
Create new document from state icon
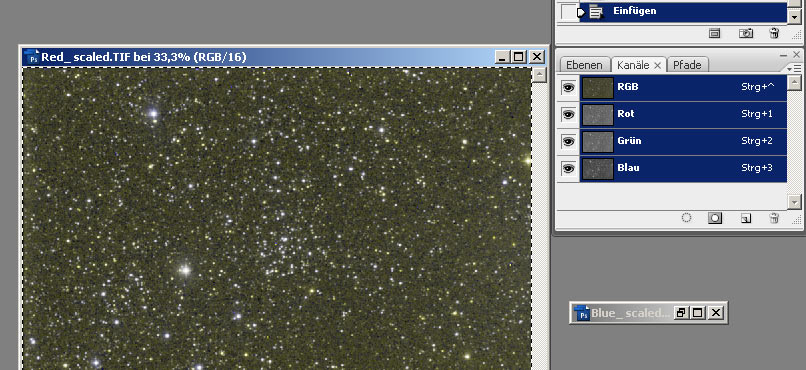click(715, 33)
